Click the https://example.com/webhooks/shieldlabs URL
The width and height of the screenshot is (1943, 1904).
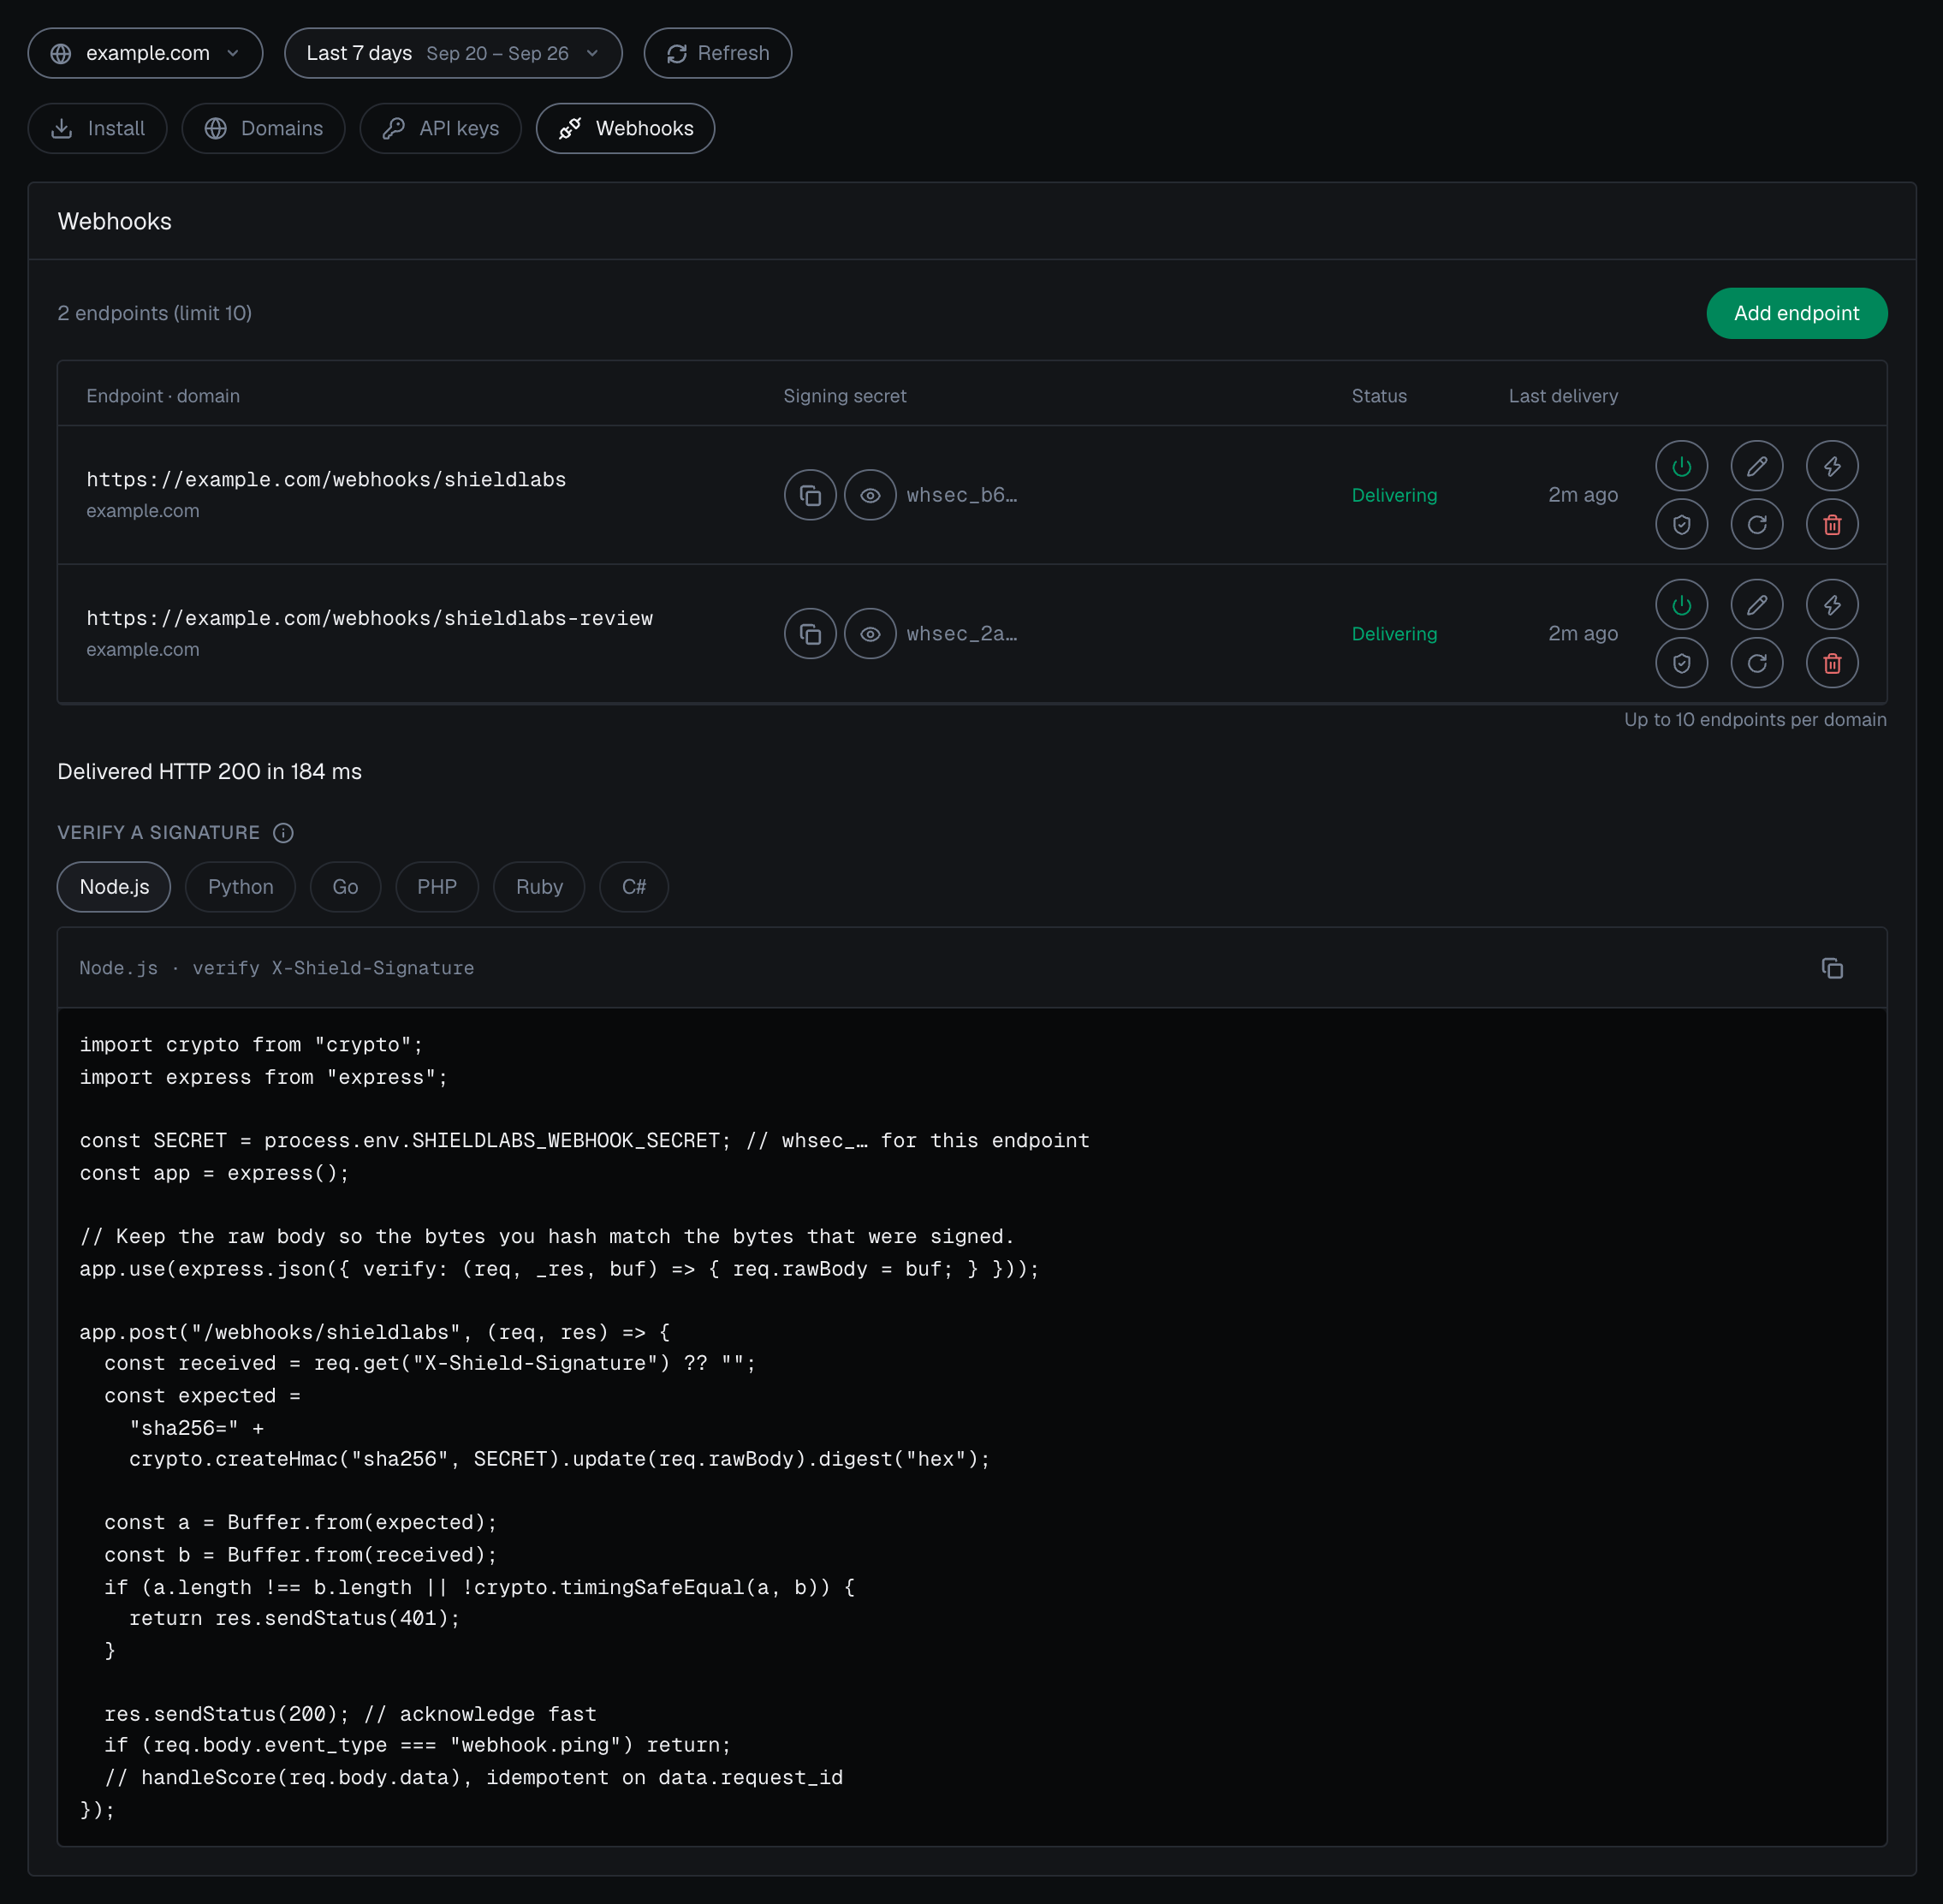point(326,480)
